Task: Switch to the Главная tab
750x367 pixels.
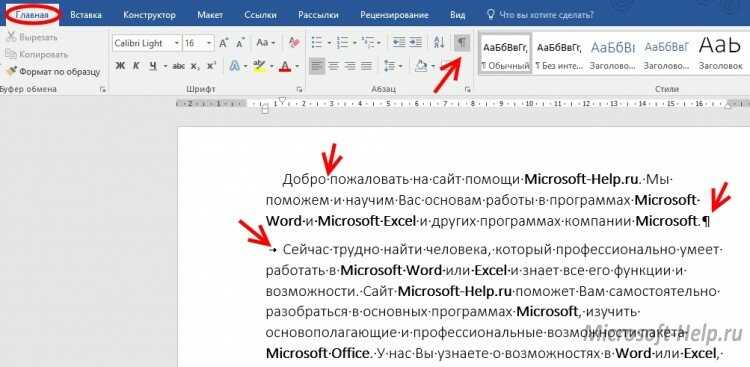Action: pos(32,15)
